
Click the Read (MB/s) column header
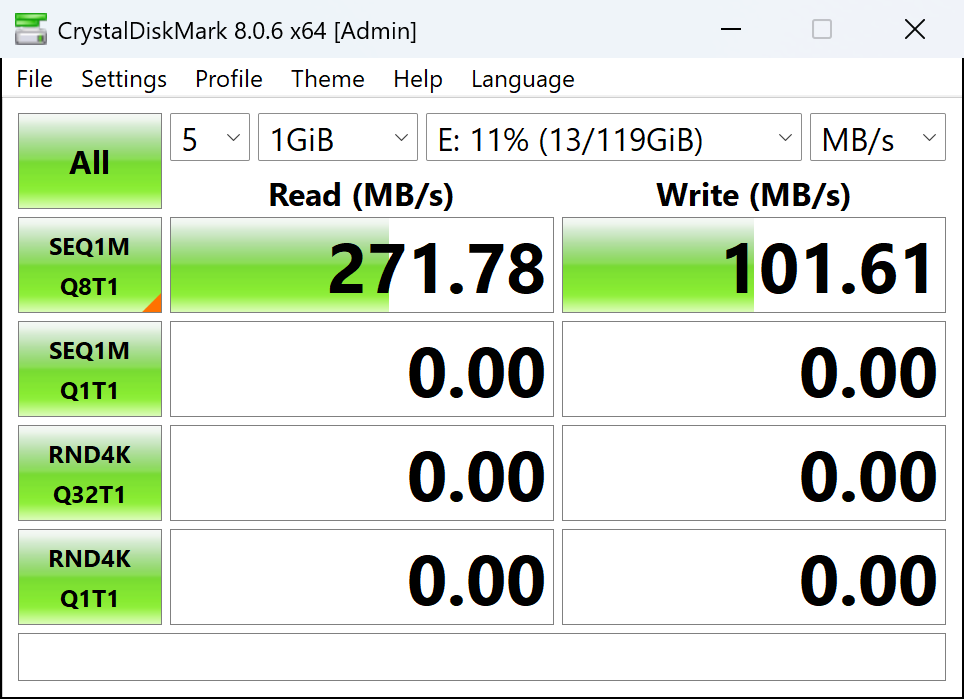[x=362, y=195]
